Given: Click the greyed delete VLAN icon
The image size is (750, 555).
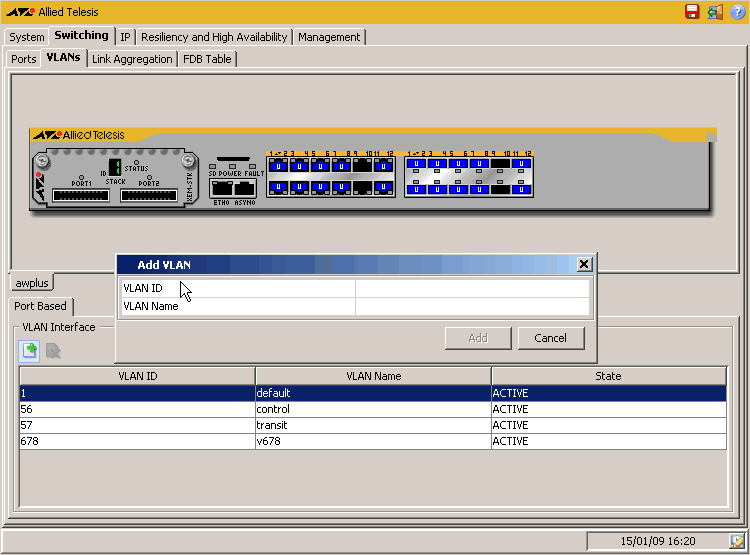Looking at the screenshot, I should (x=53, y=351).
